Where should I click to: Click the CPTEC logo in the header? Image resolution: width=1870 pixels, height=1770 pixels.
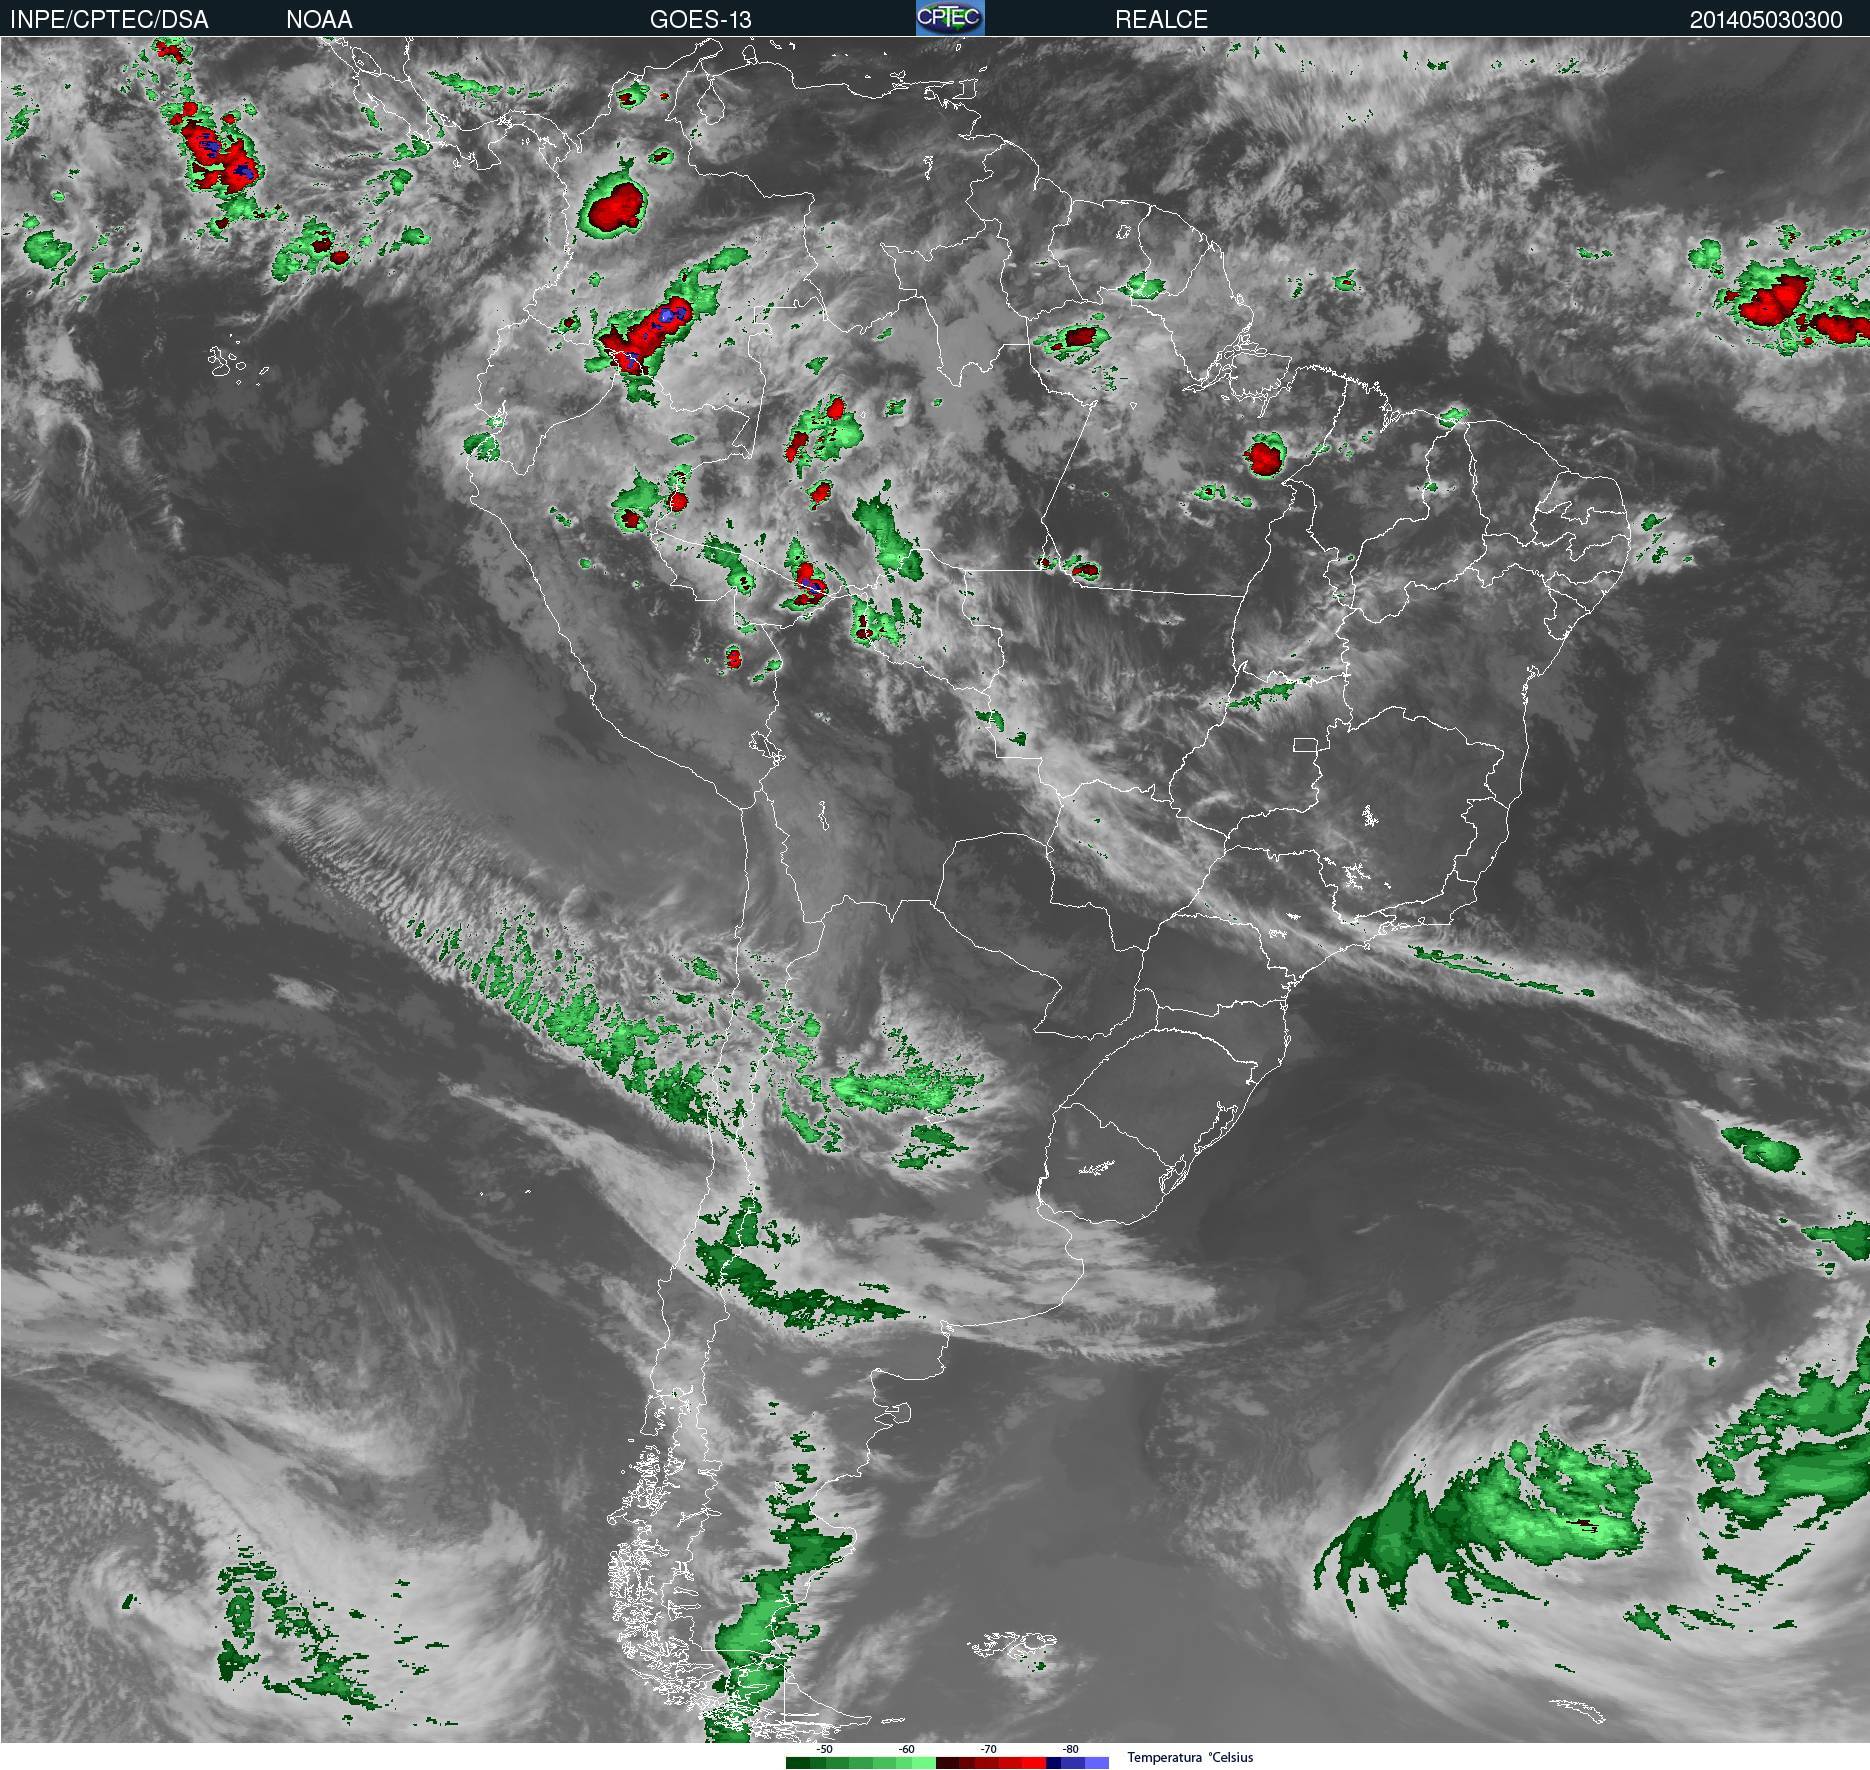point(950,18)
